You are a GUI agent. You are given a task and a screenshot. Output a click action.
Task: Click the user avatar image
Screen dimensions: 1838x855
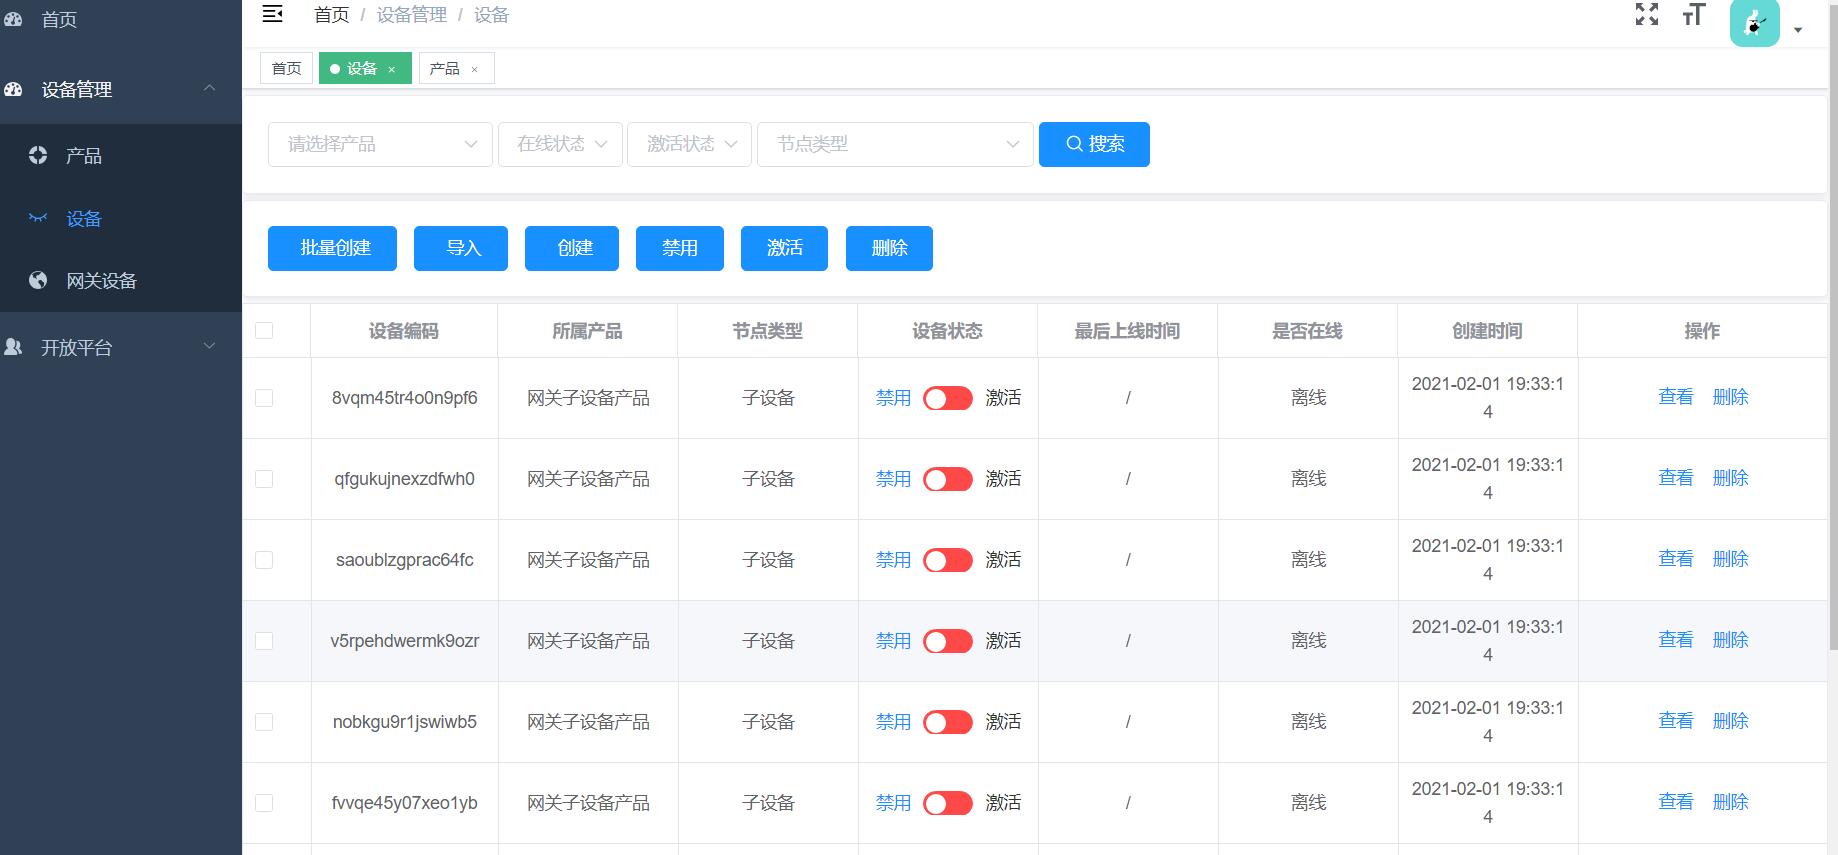1754,22
